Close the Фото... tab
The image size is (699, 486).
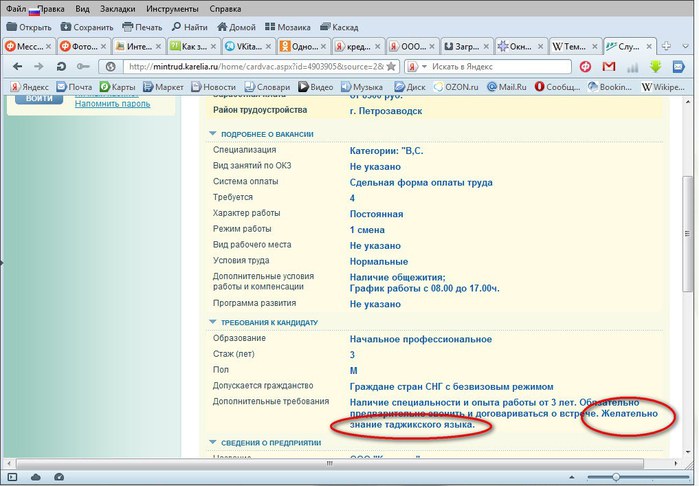coord(103,46)
